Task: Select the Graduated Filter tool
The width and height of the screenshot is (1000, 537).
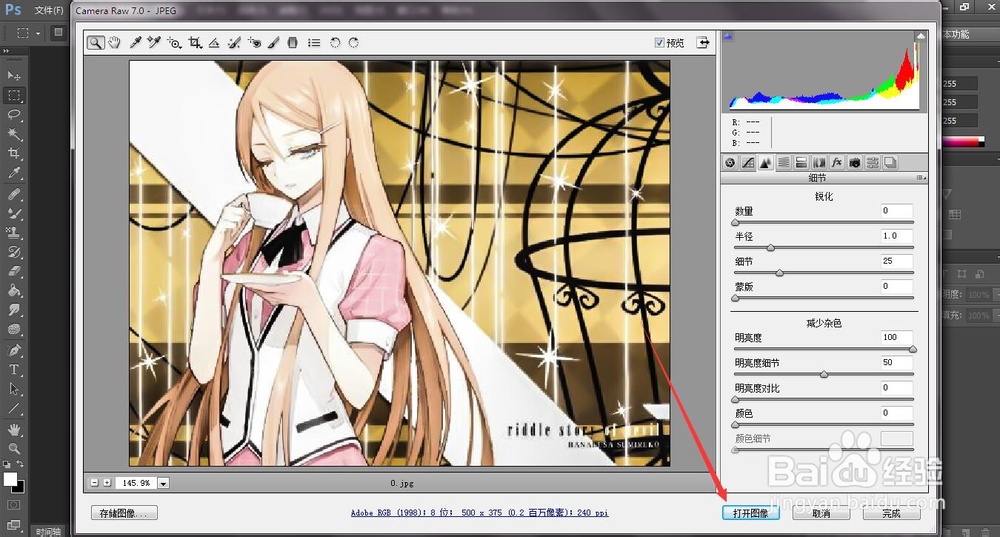Action: [x=292, y=43]
